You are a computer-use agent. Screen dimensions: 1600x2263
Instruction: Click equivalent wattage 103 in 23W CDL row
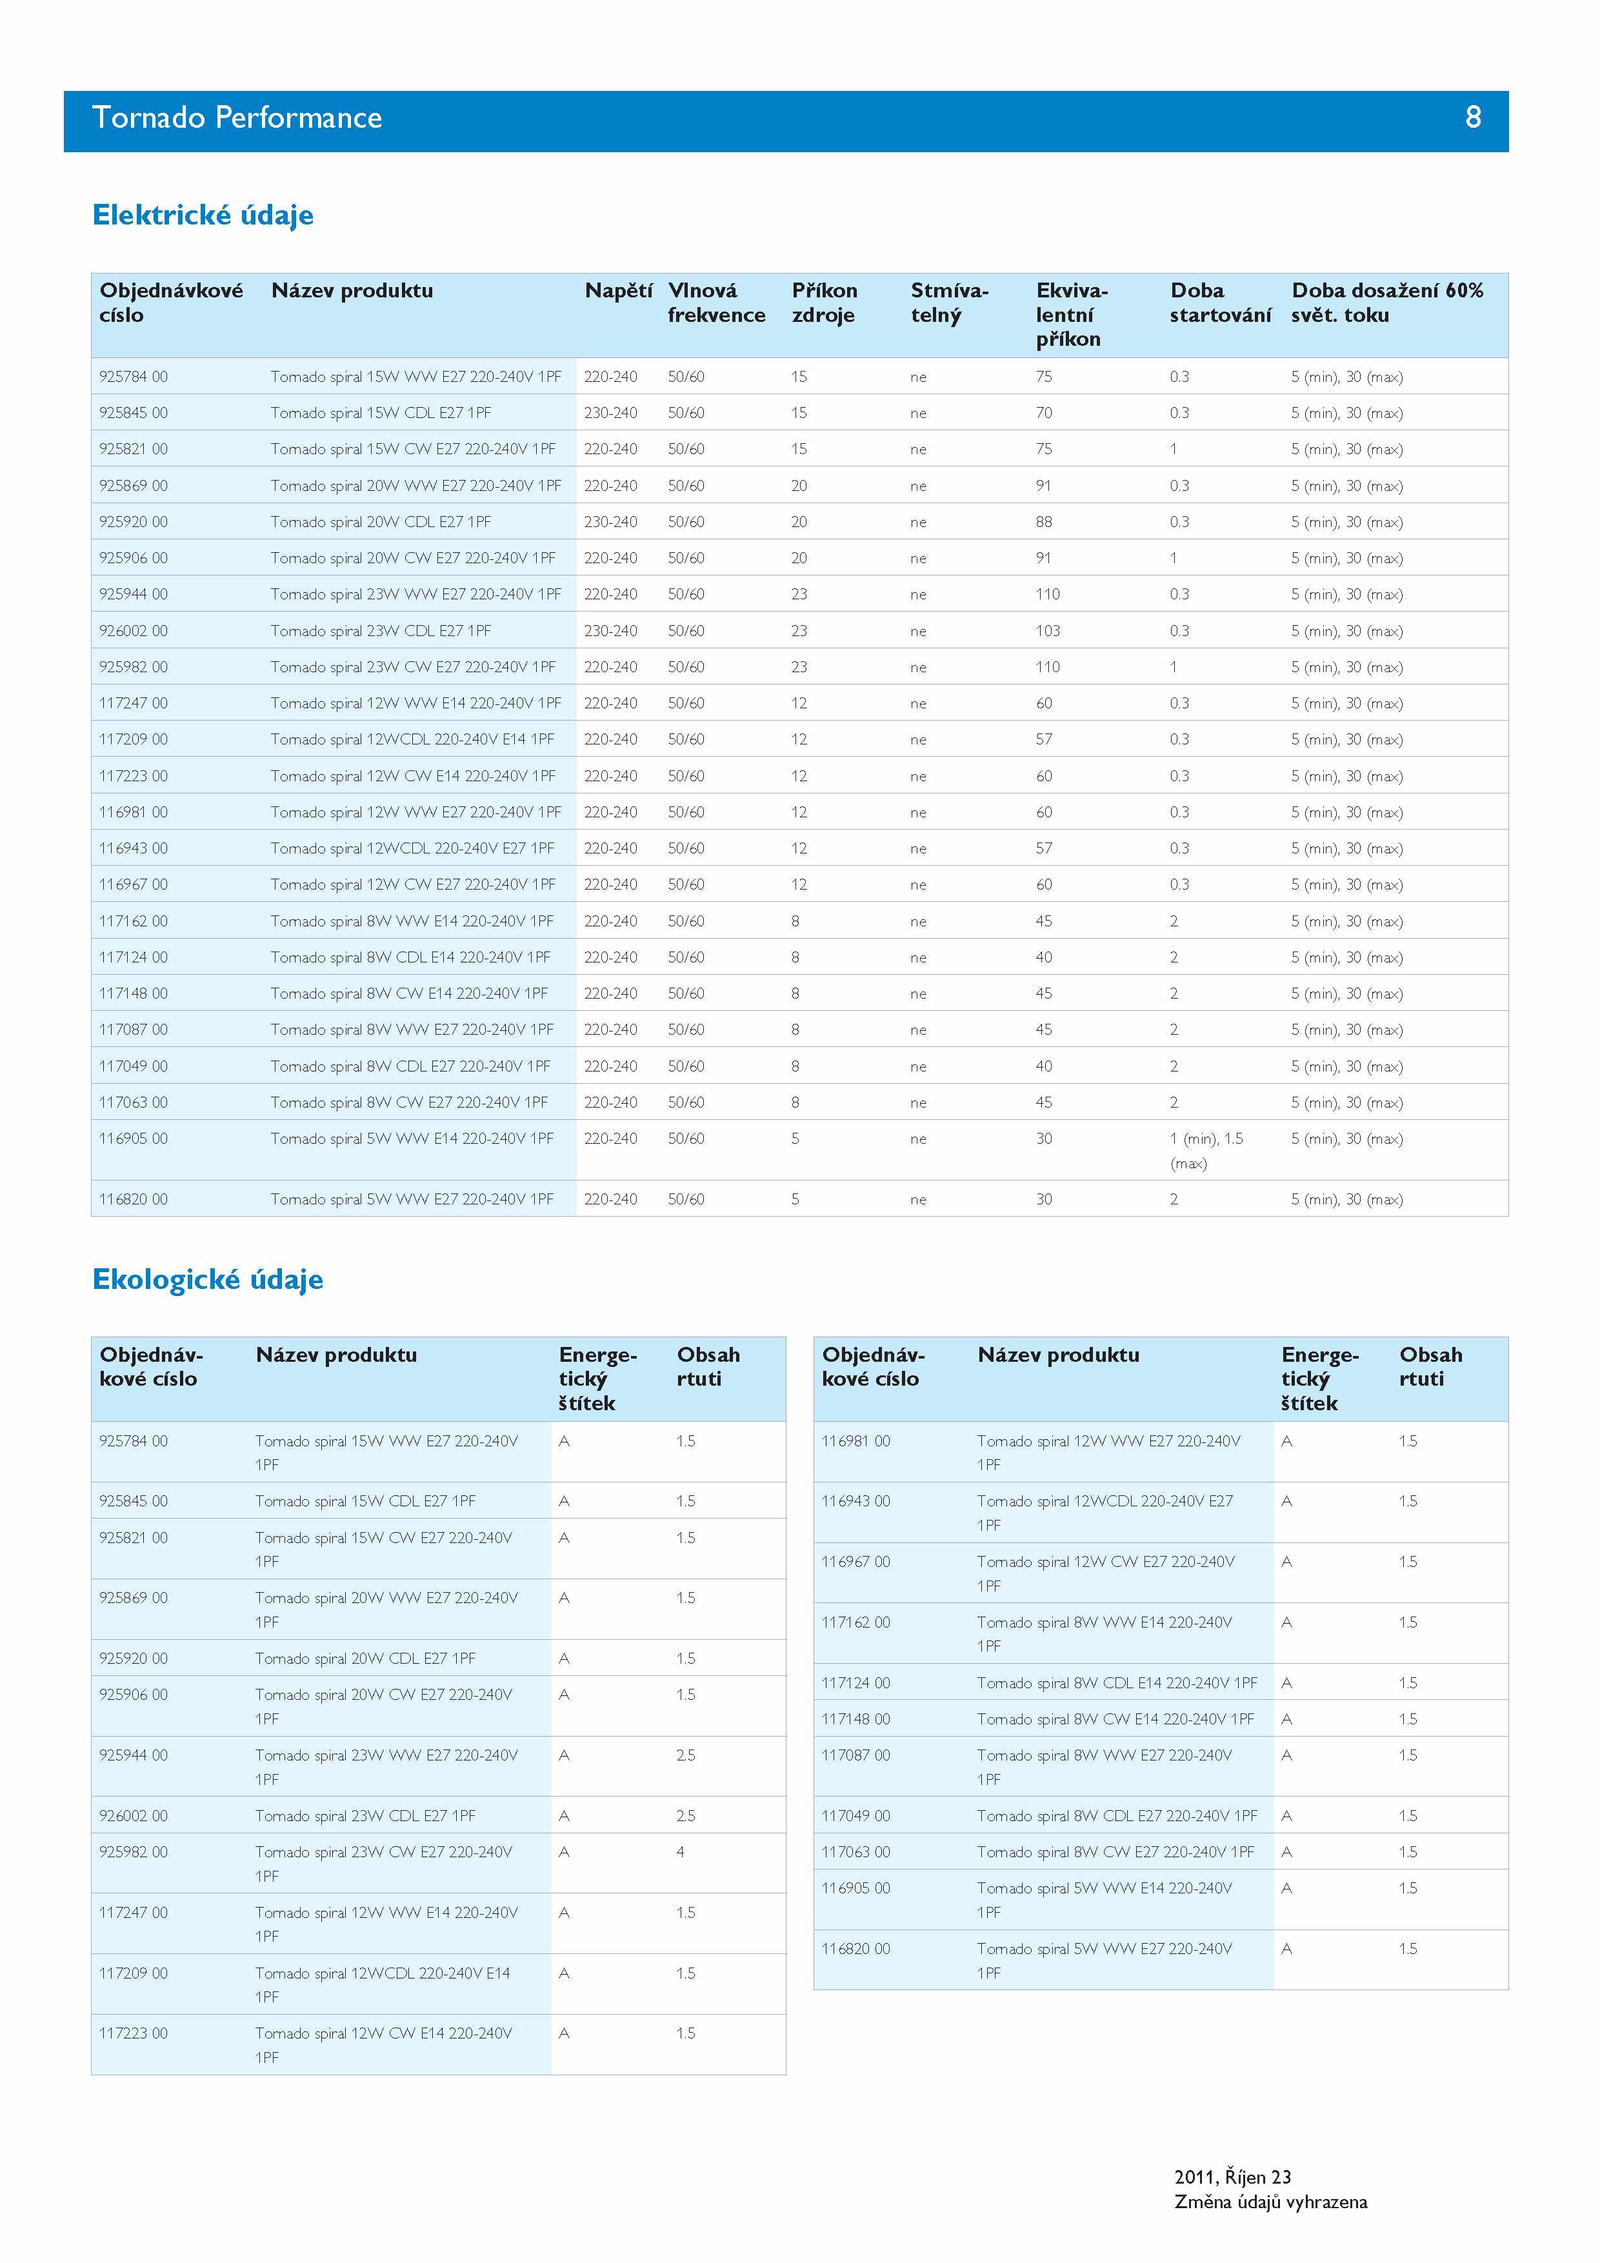pyautogui.click(x=1047, y=631)
